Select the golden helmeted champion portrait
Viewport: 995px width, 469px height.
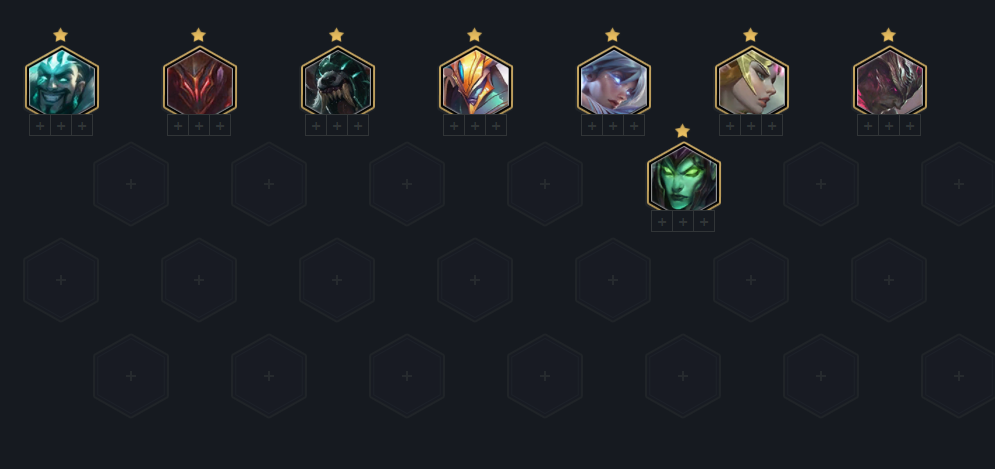pyautogui.click(x=476, y=83)
